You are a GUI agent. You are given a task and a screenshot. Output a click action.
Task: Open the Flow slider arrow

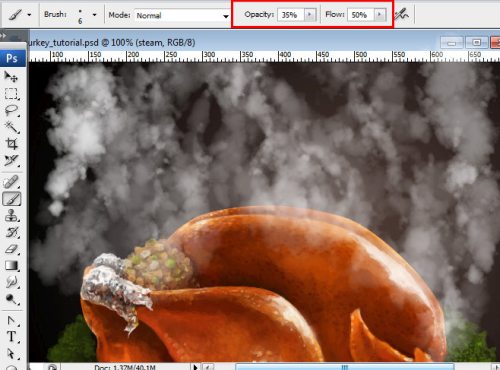379,15
